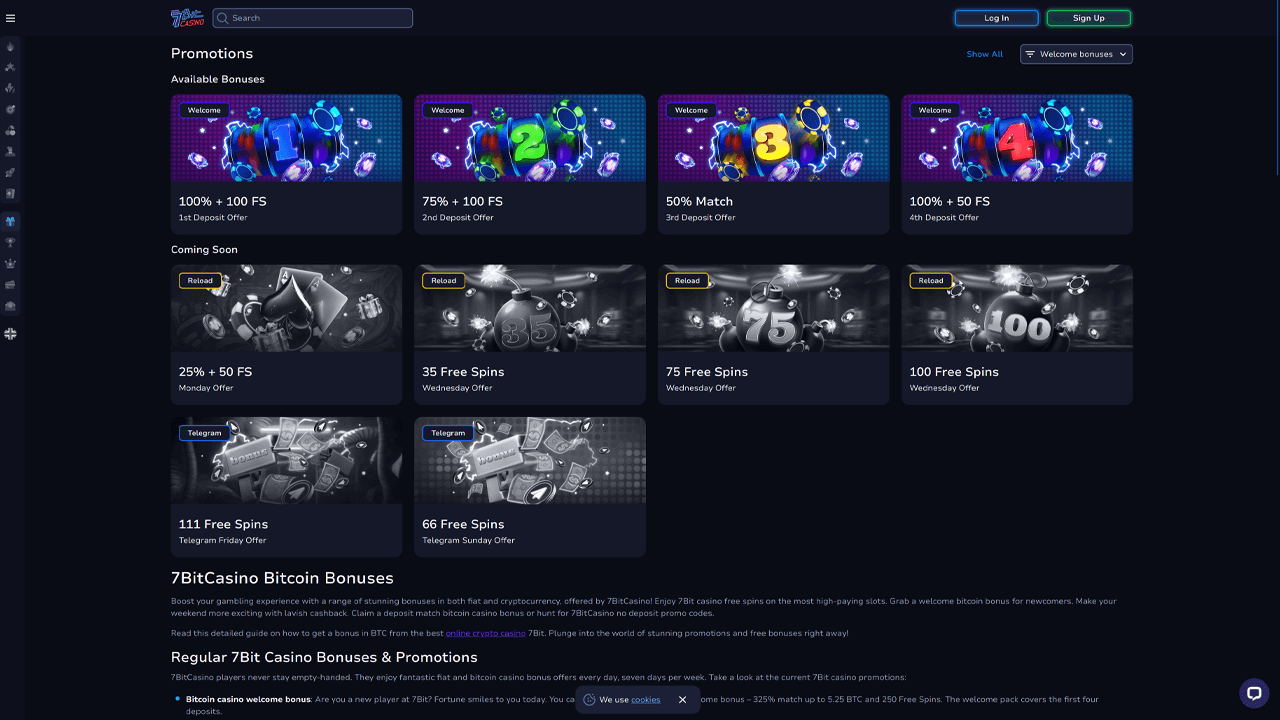Click the crown VIP sidebar icon
This screenshot has width=1280, height=720.
pos(11,263)
